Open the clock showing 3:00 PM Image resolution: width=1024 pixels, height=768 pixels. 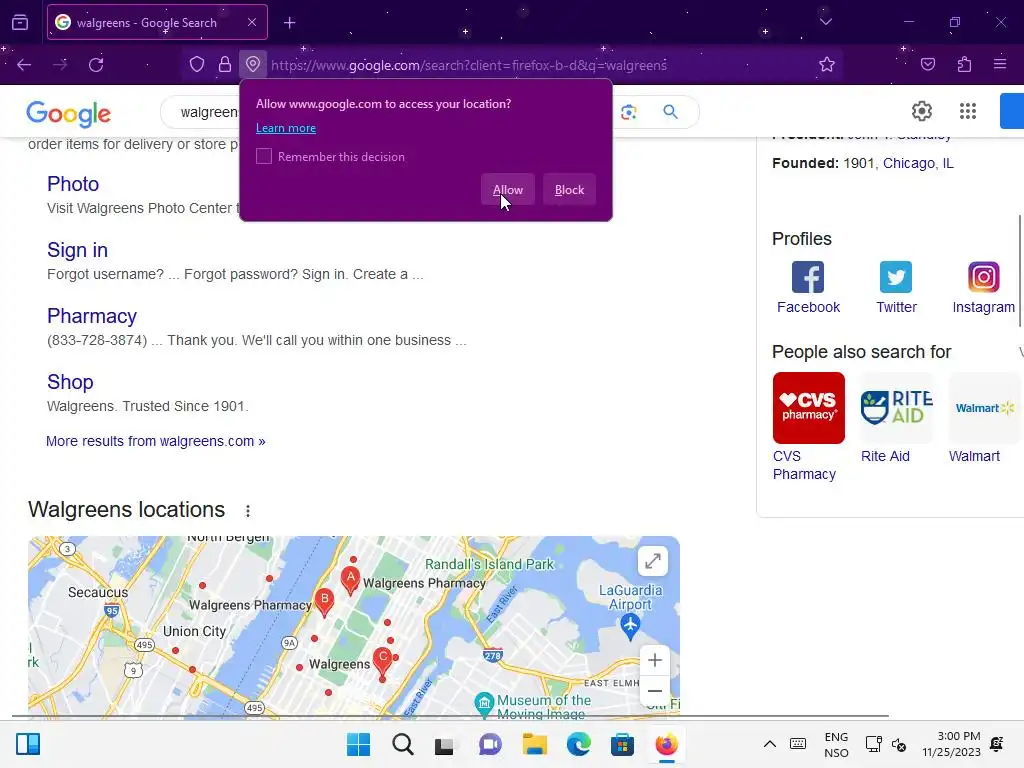(952, 744)
